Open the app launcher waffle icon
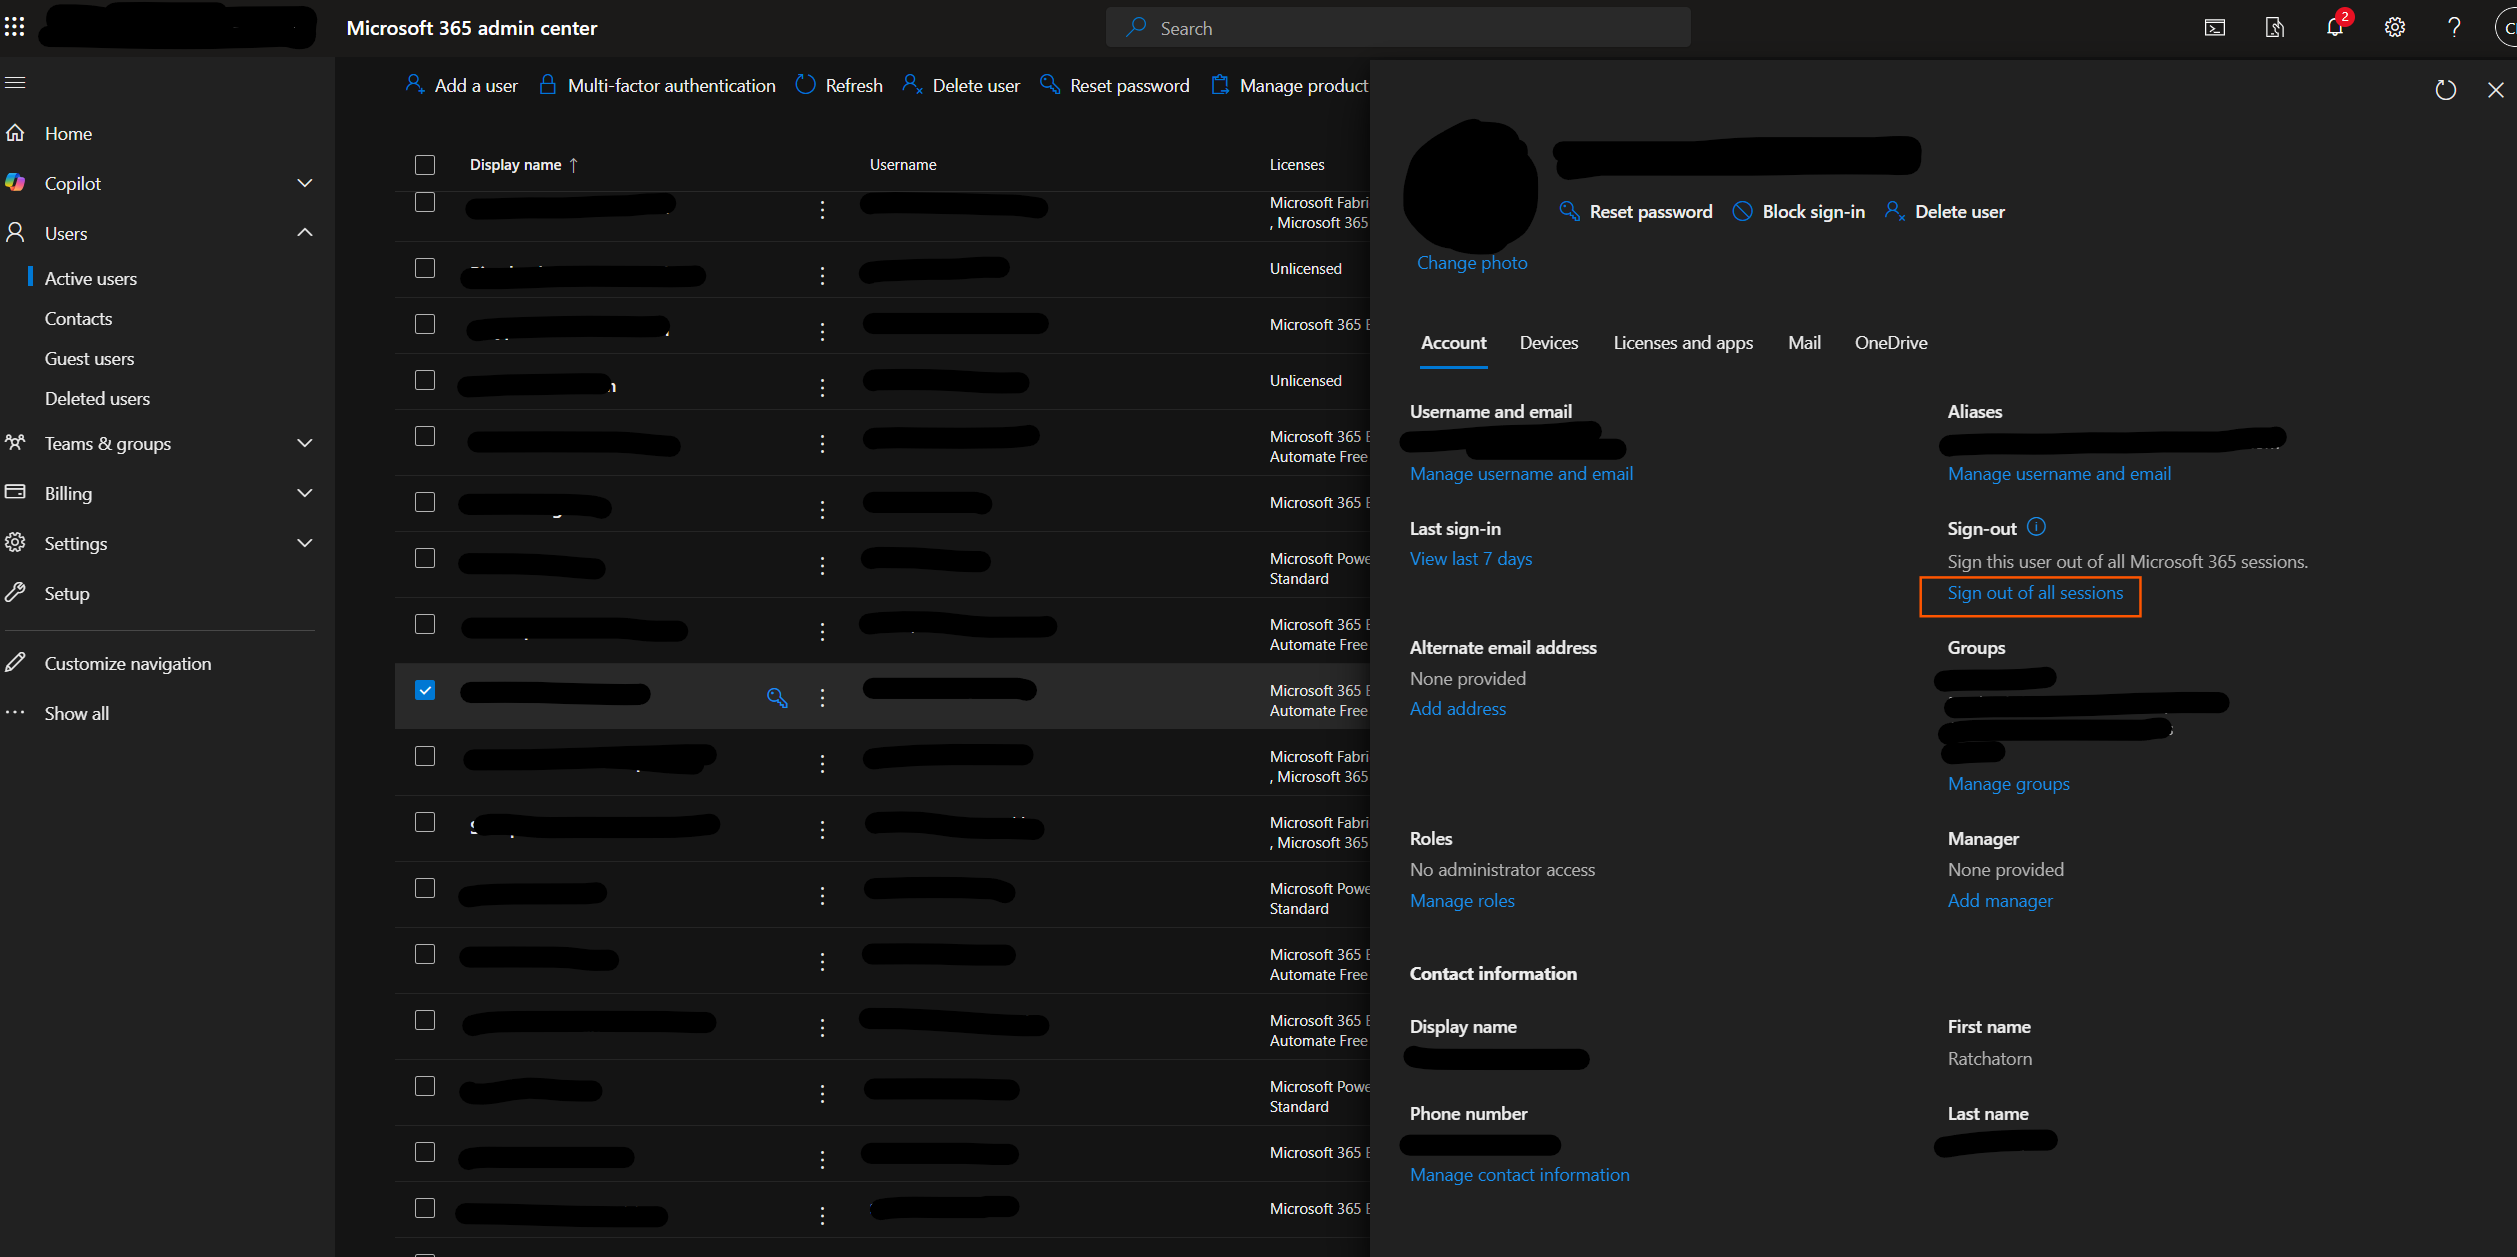 15,27
